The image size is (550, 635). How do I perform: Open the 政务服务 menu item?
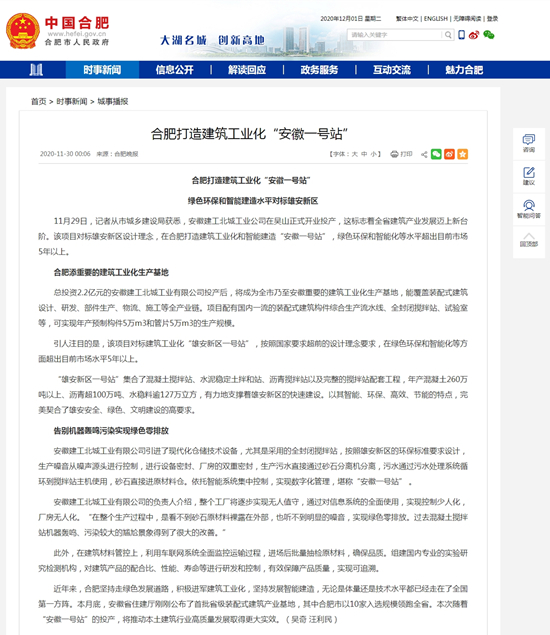[x=319, y=70]
